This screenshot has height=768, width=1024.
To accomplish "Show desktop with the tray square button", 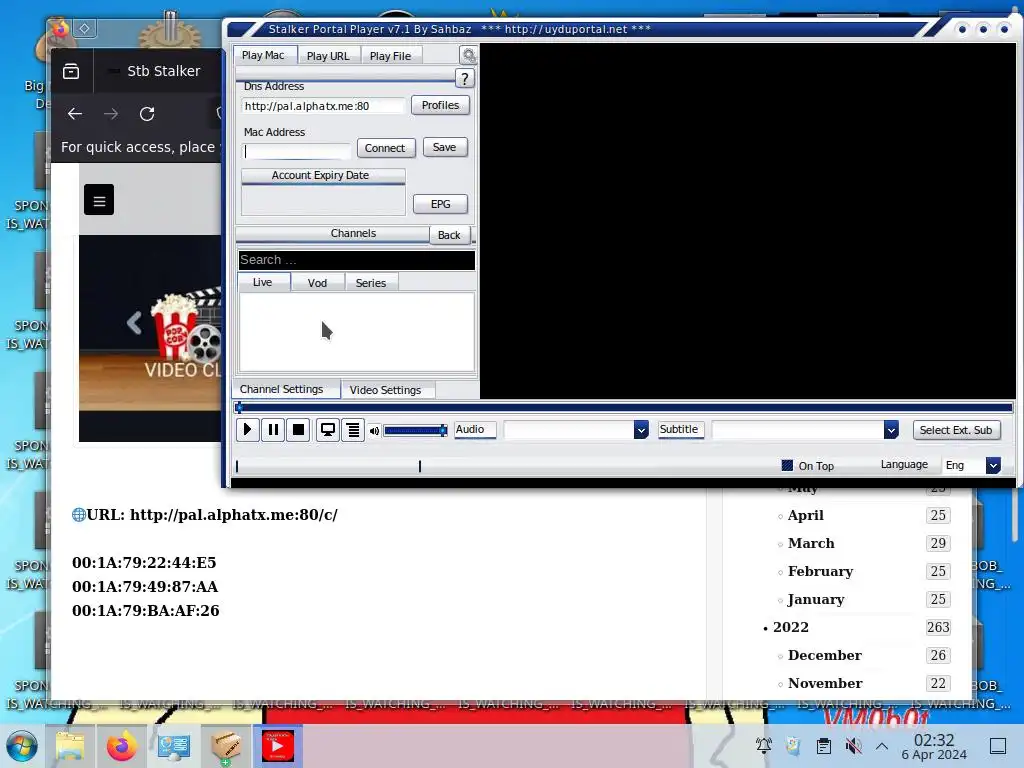I will 998,745.
